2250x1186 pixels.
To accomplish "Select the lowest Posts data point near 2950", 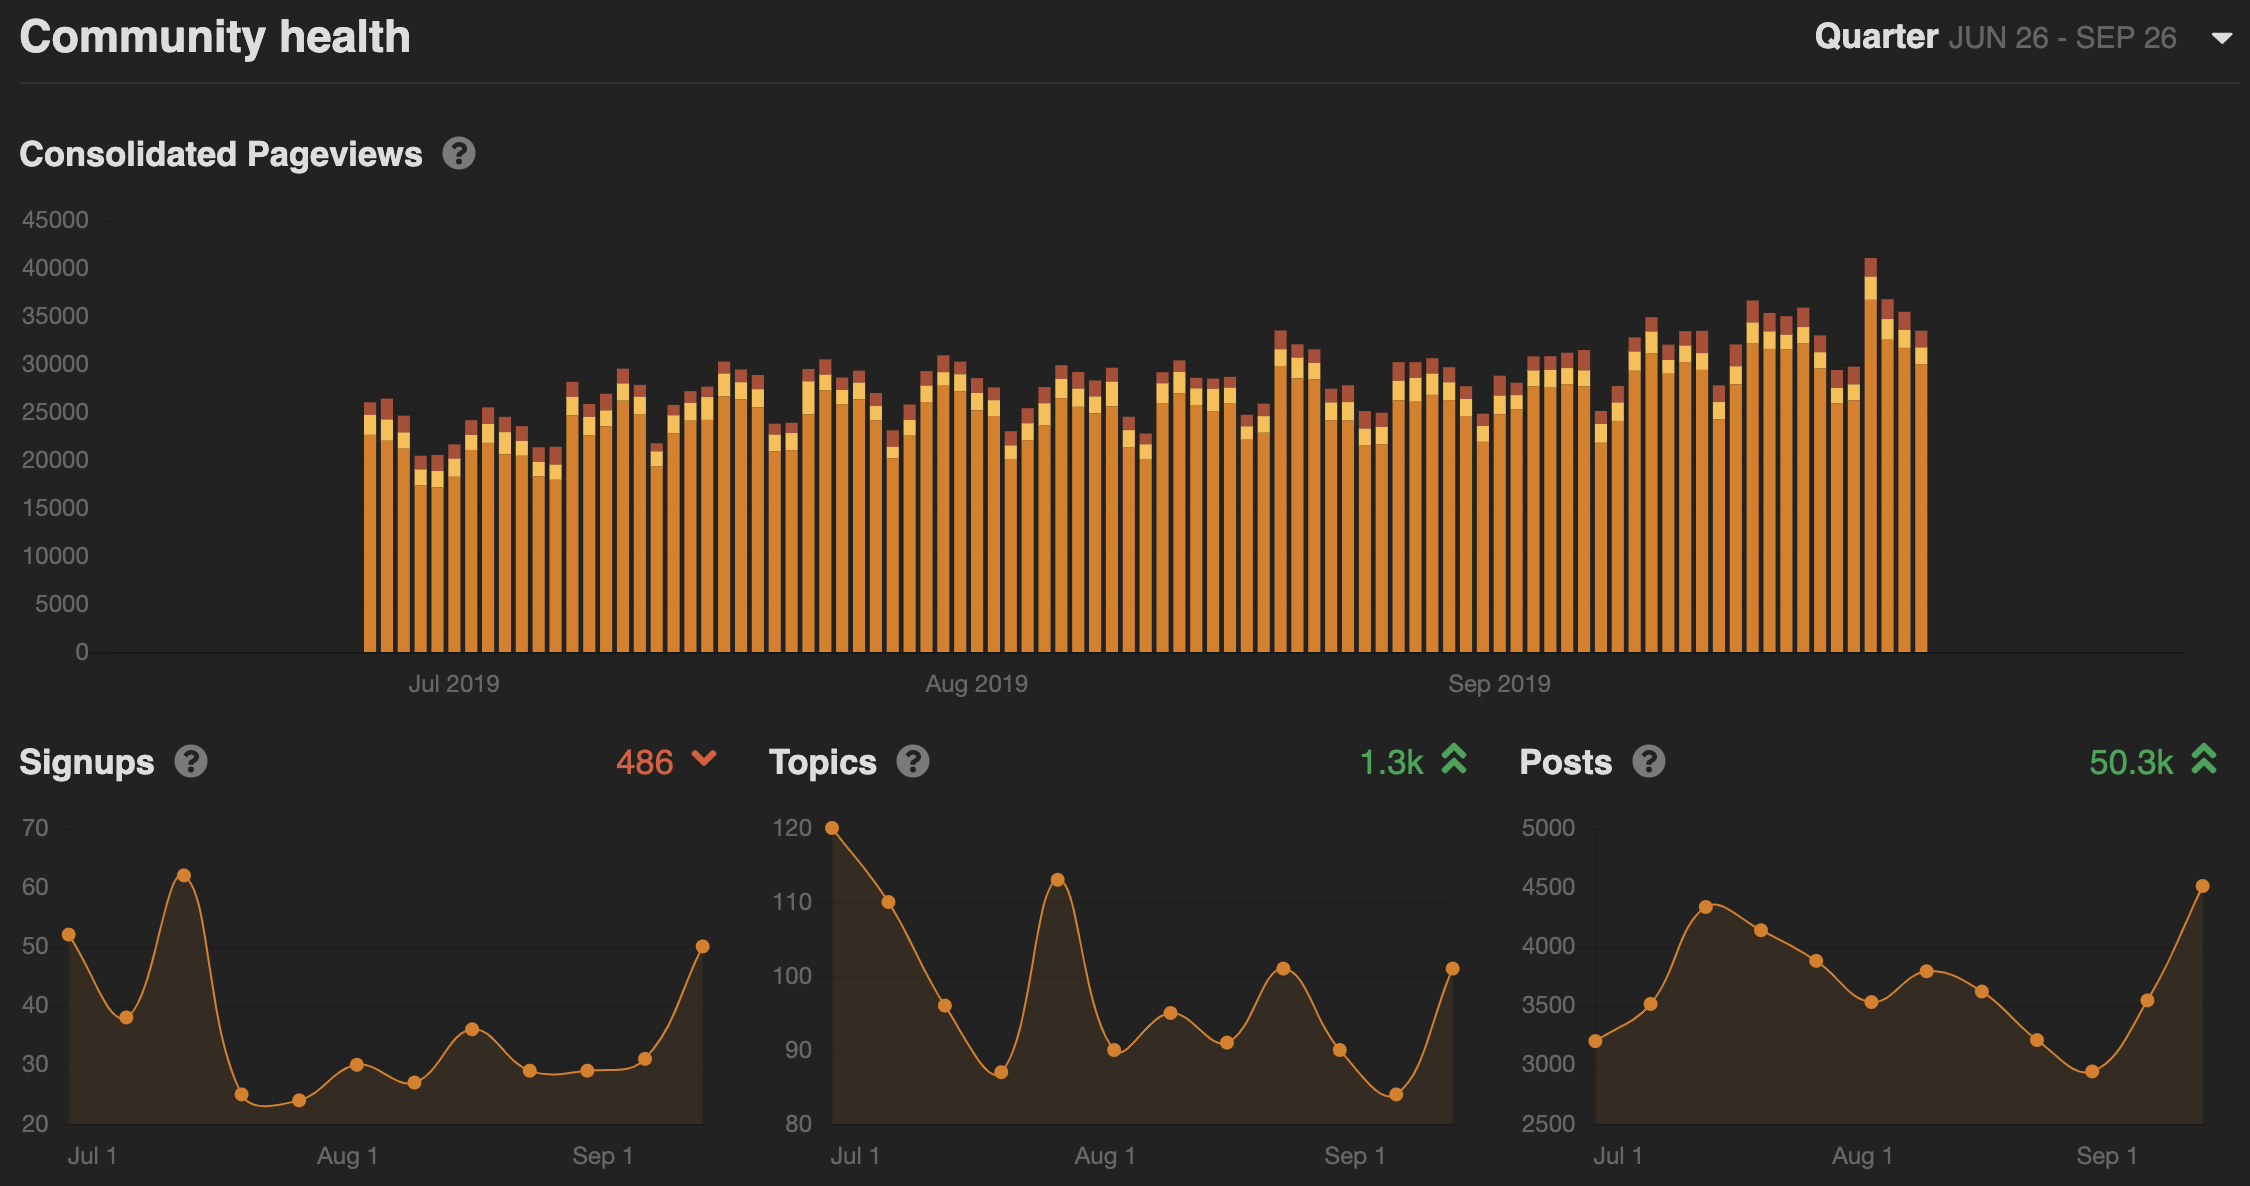I will pos(2092,1072).
